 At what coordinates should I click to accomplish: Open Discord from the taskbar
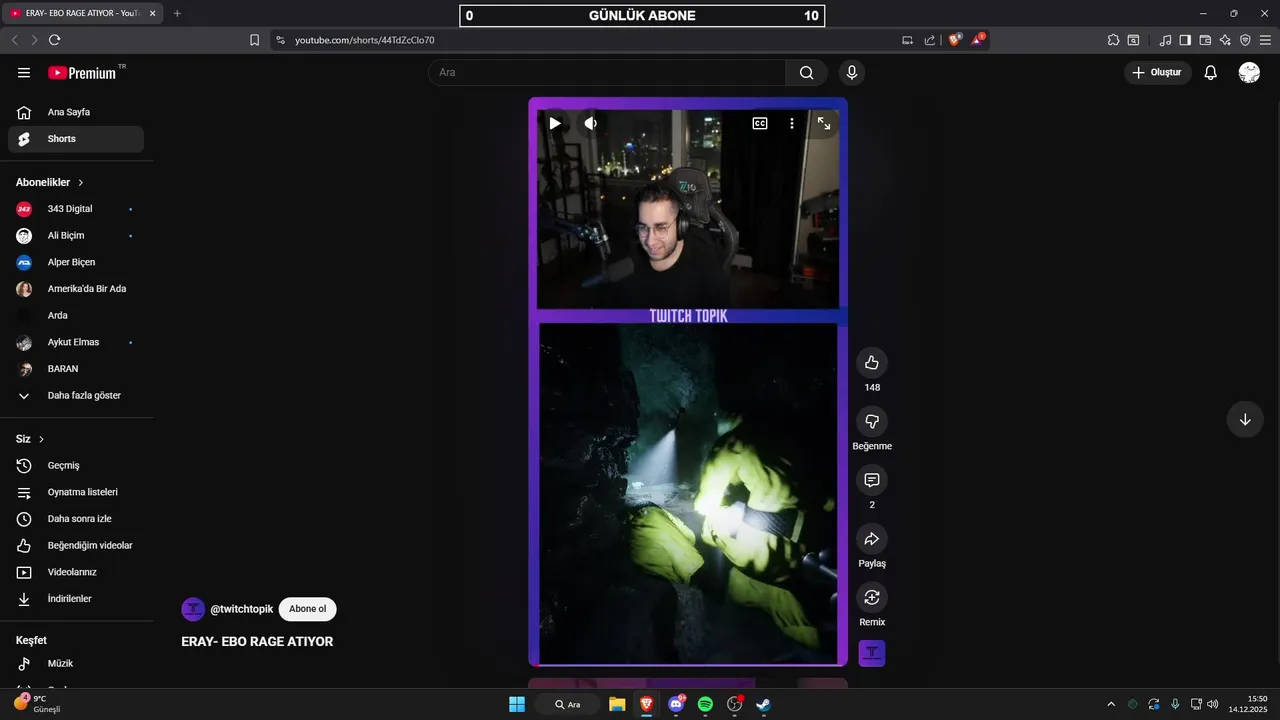pyautogui.click(x=676, y=704)
